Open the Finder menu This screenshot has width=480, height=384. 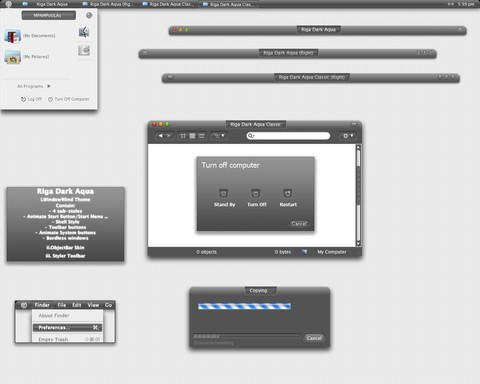(42, 305)
